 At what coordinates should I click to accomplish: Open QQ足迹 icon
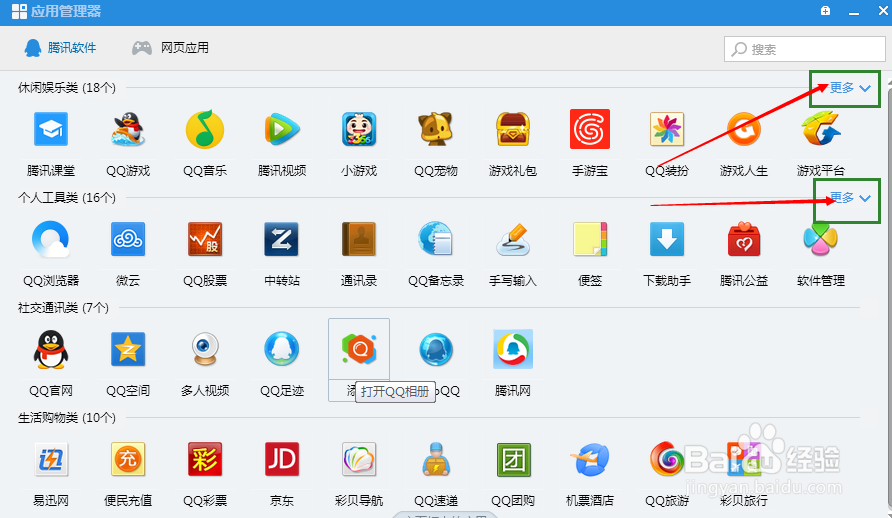[282, 349]
